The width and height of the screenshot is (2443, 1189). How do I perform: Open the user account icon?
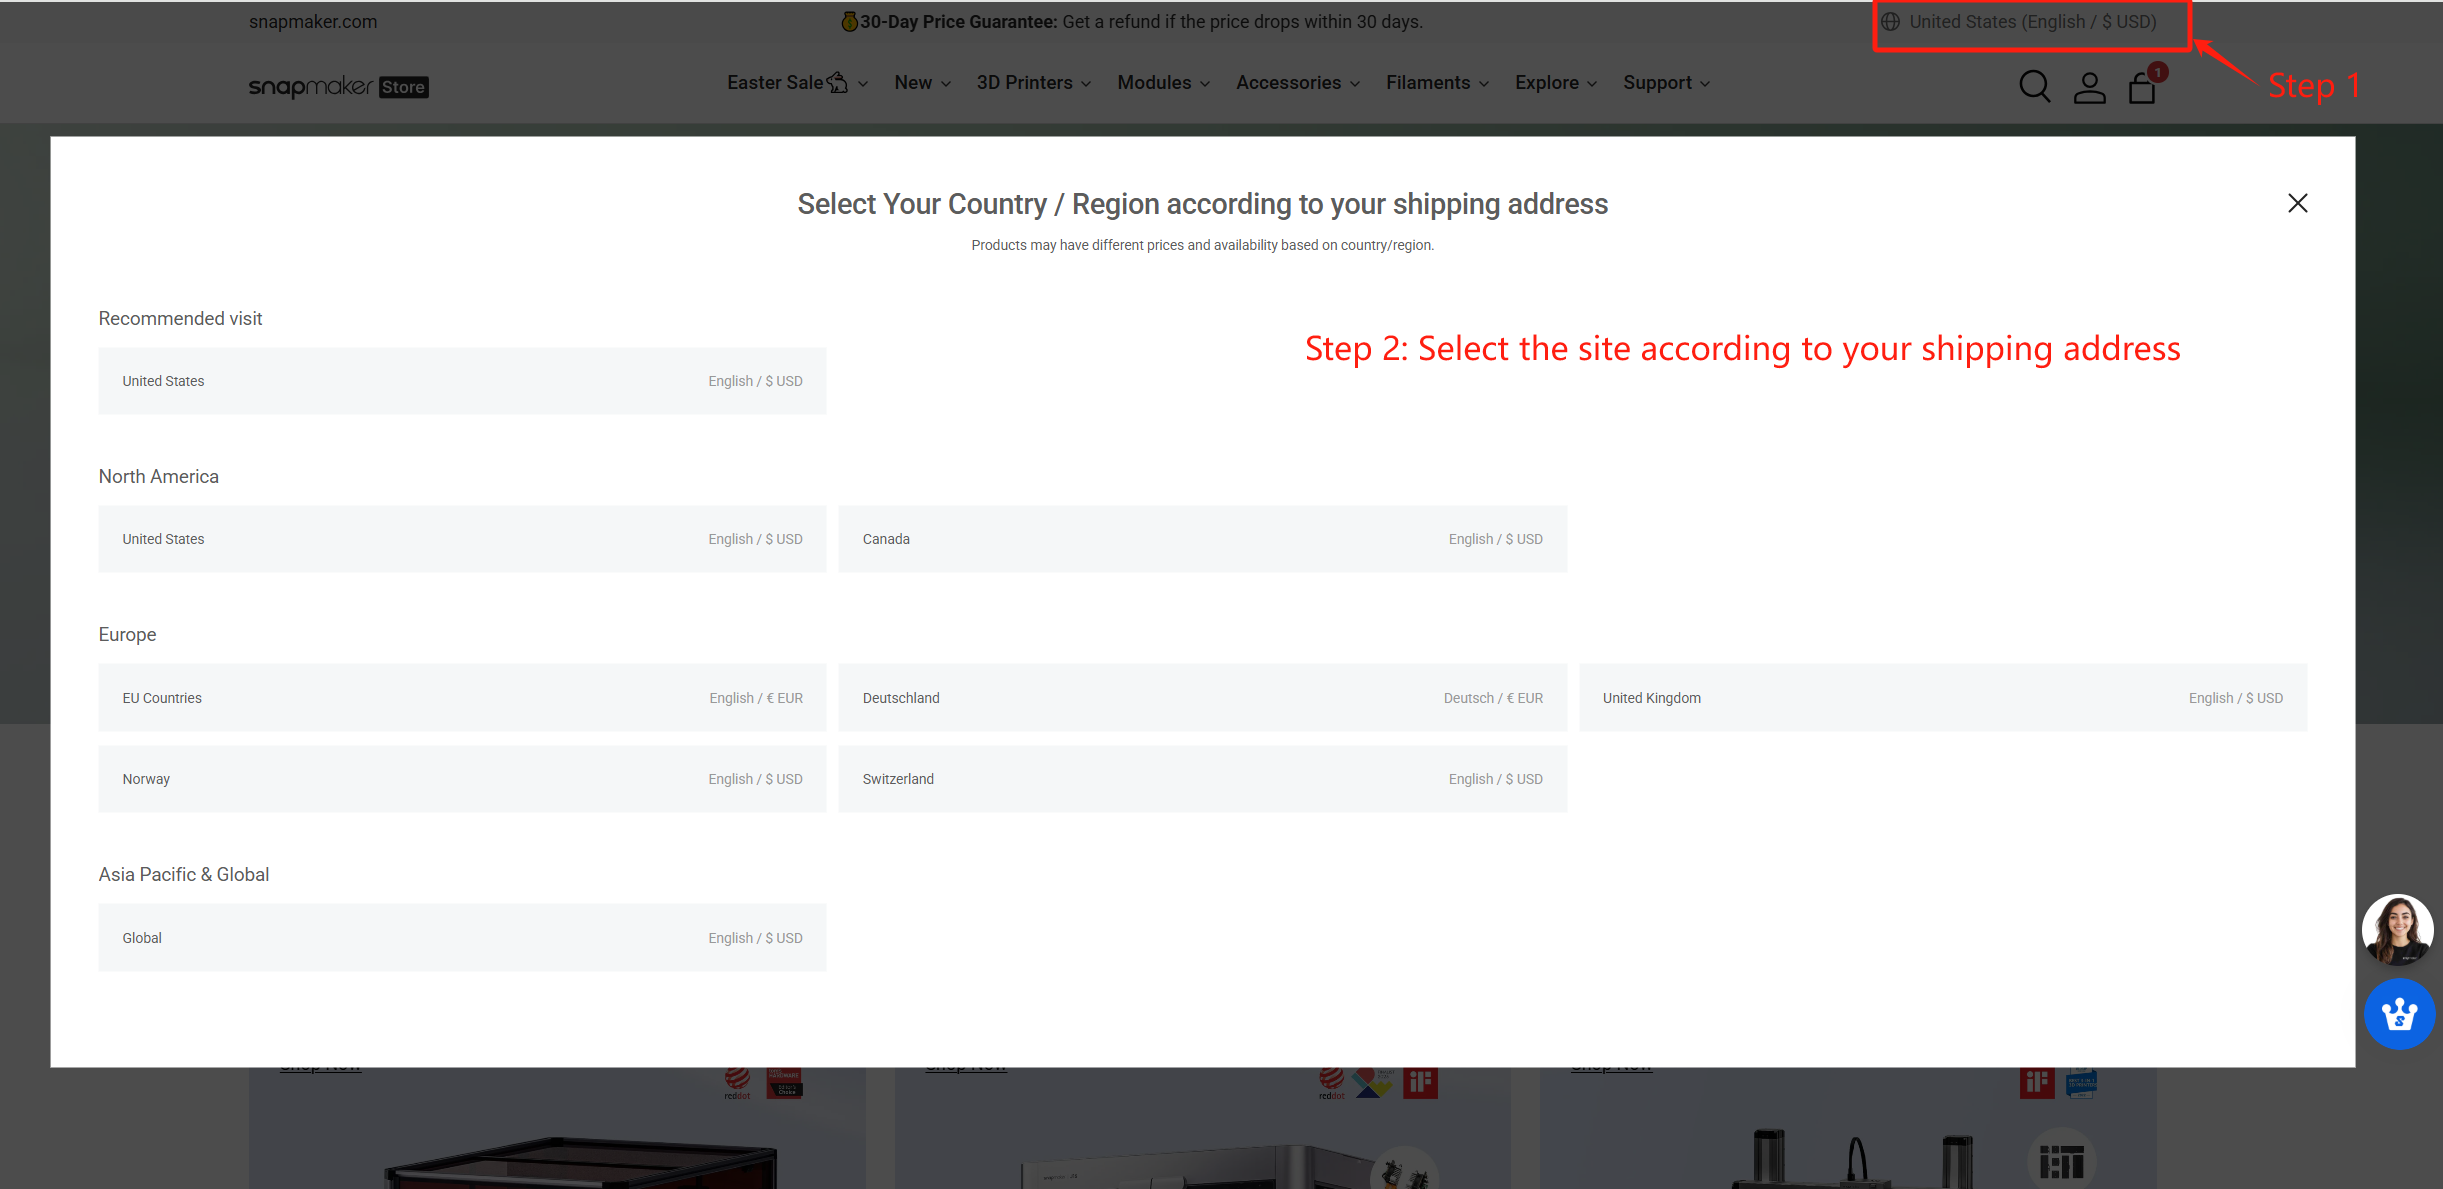(2089, 87)
